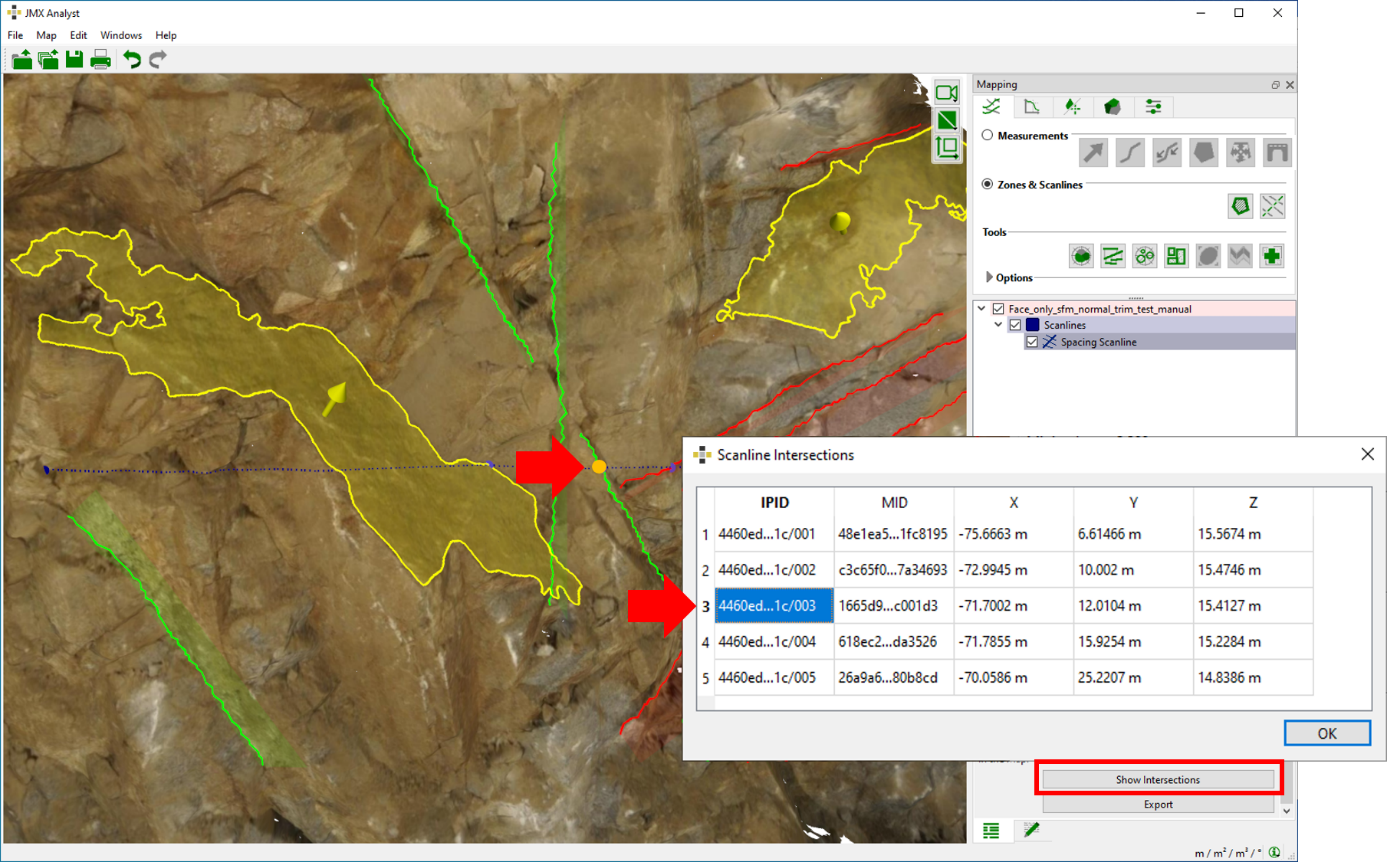This screenshot has height=862, width=1387.
Task: Uncheck the Scanlines group checkbox
Action: tap(1016, 325)
